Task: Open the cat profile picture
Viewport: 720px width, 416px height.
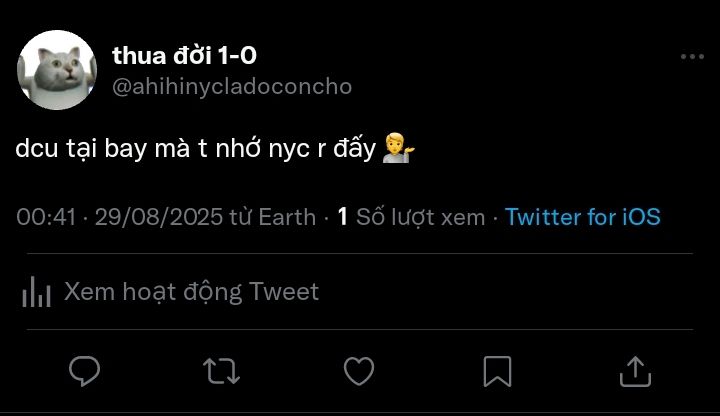Action: point(56,70)
